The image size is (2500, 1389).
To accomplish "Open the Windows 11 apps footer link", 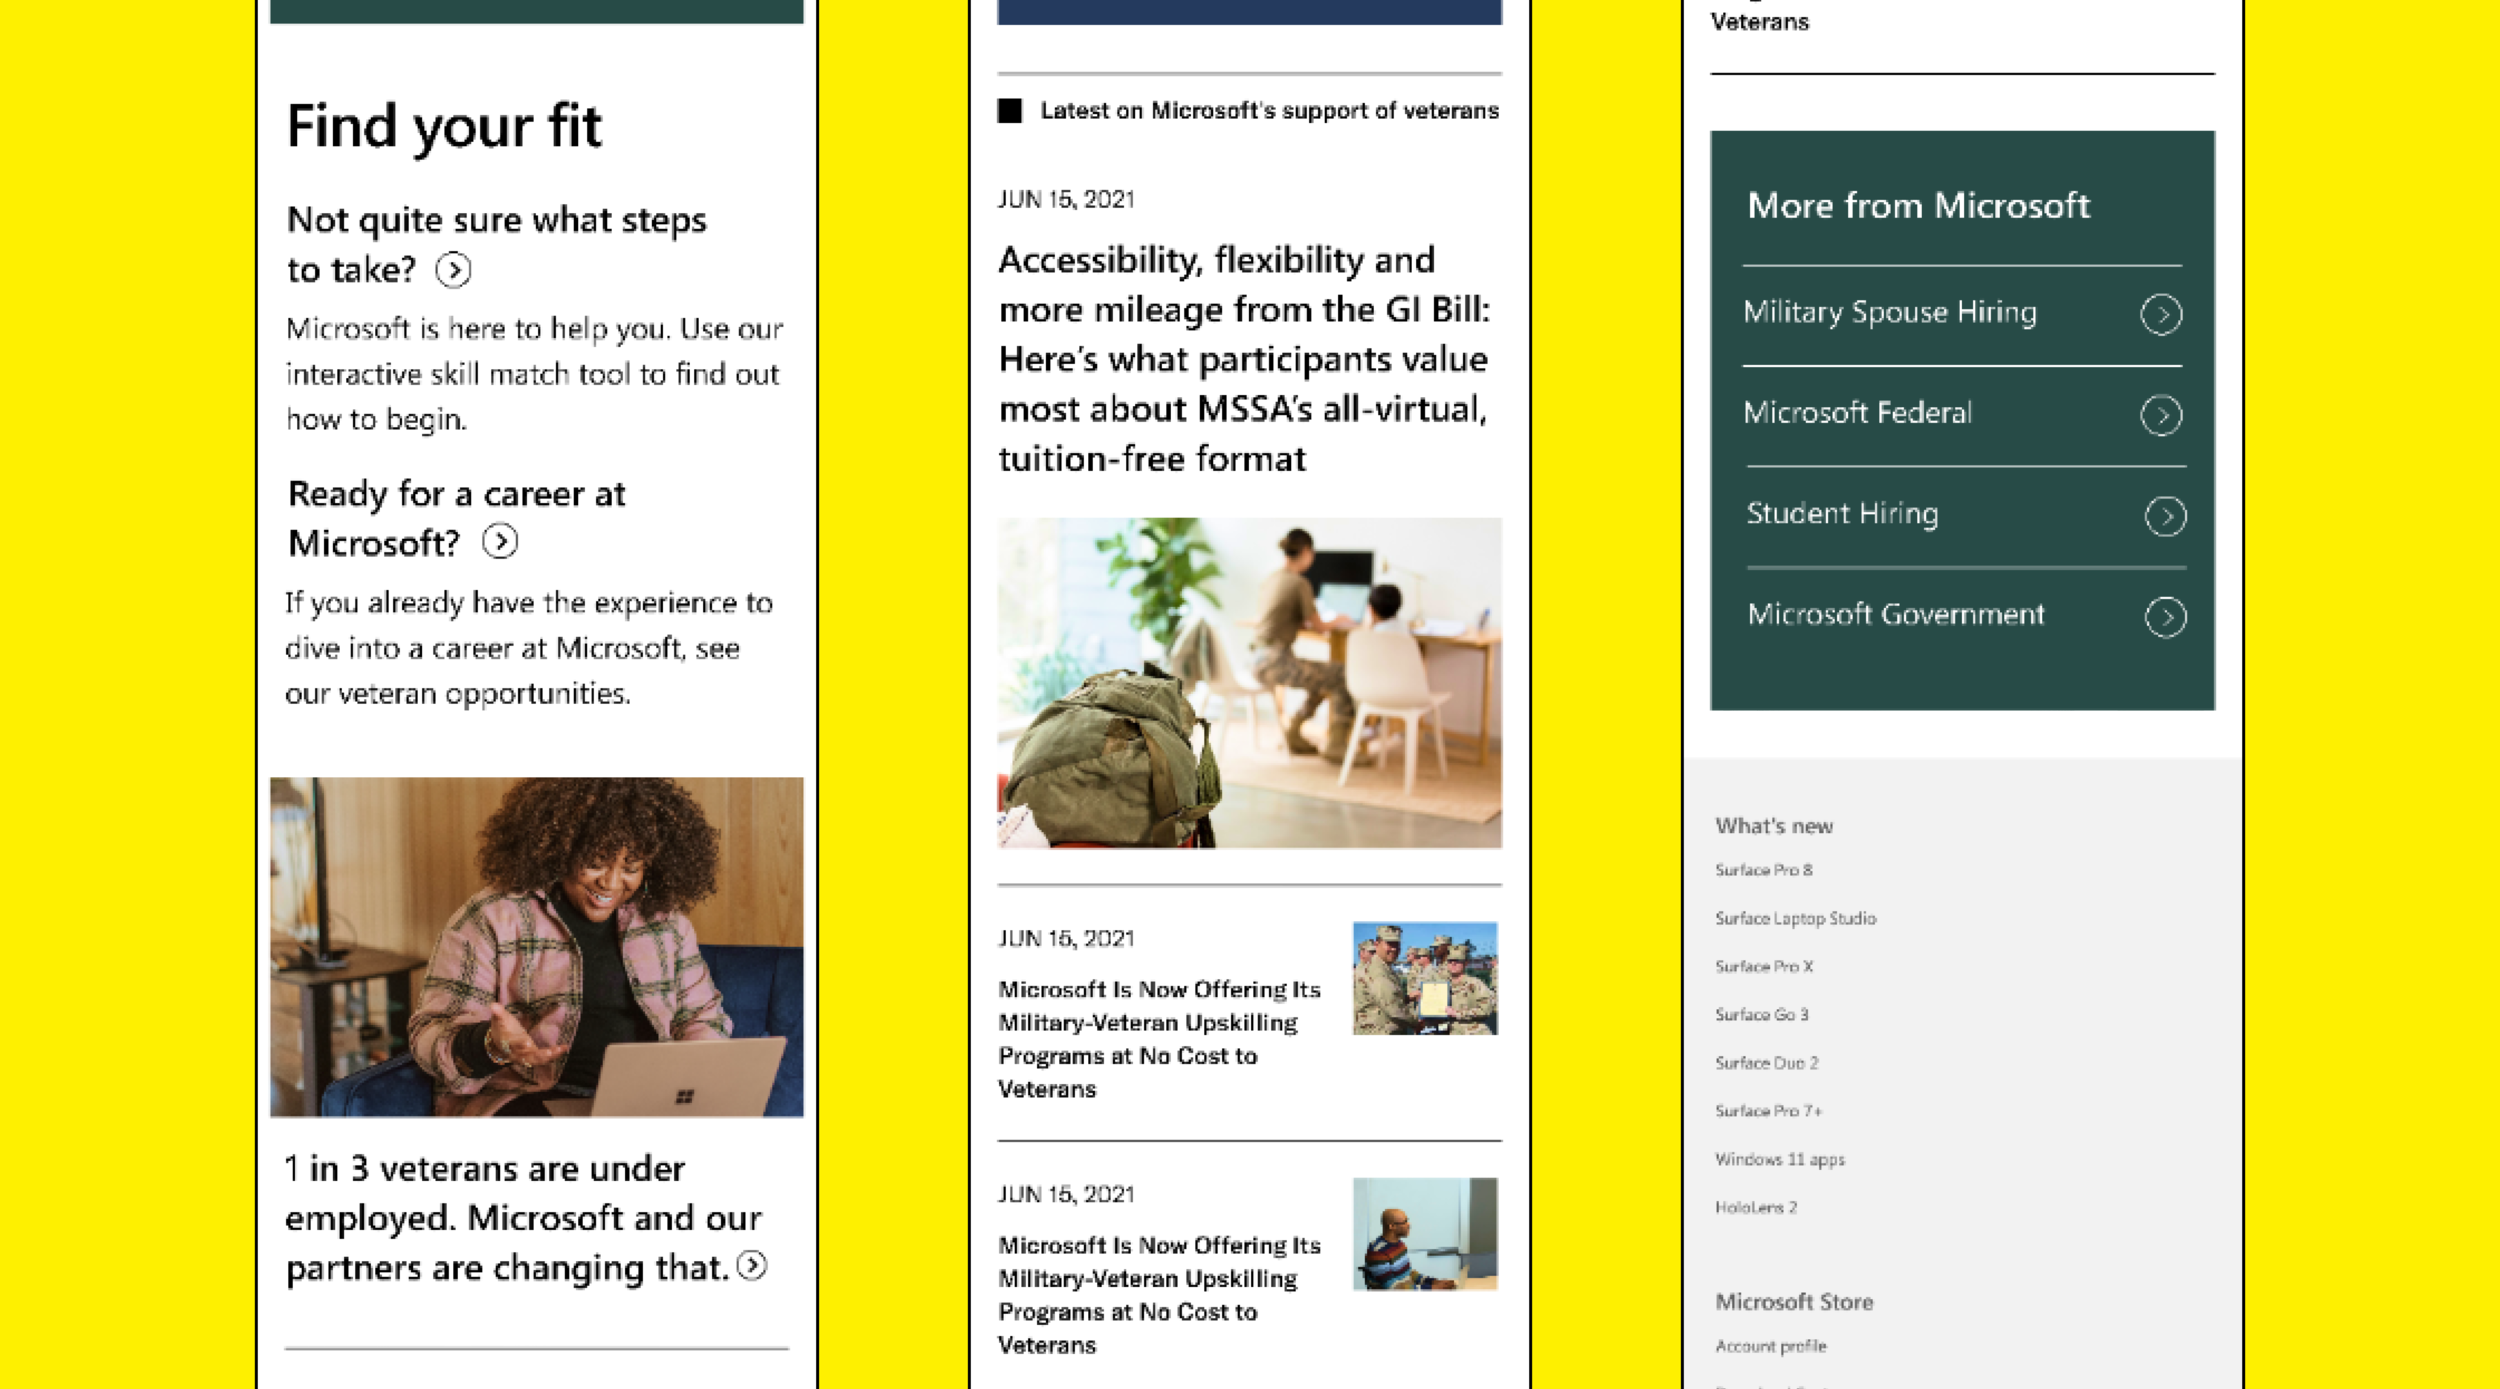I will [1779, 1159].
